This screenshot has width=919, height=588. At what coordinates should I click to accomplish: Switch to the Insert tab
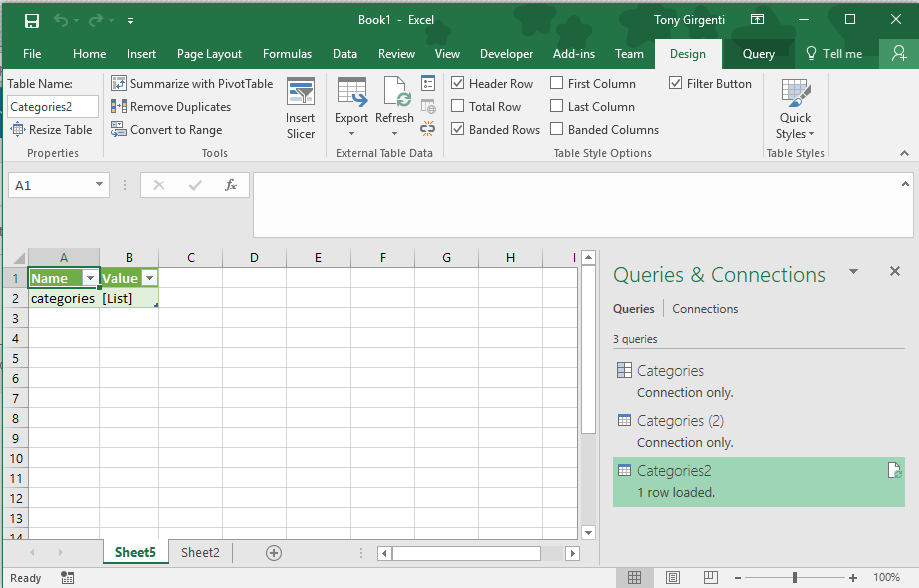click(x=141, y=54)
